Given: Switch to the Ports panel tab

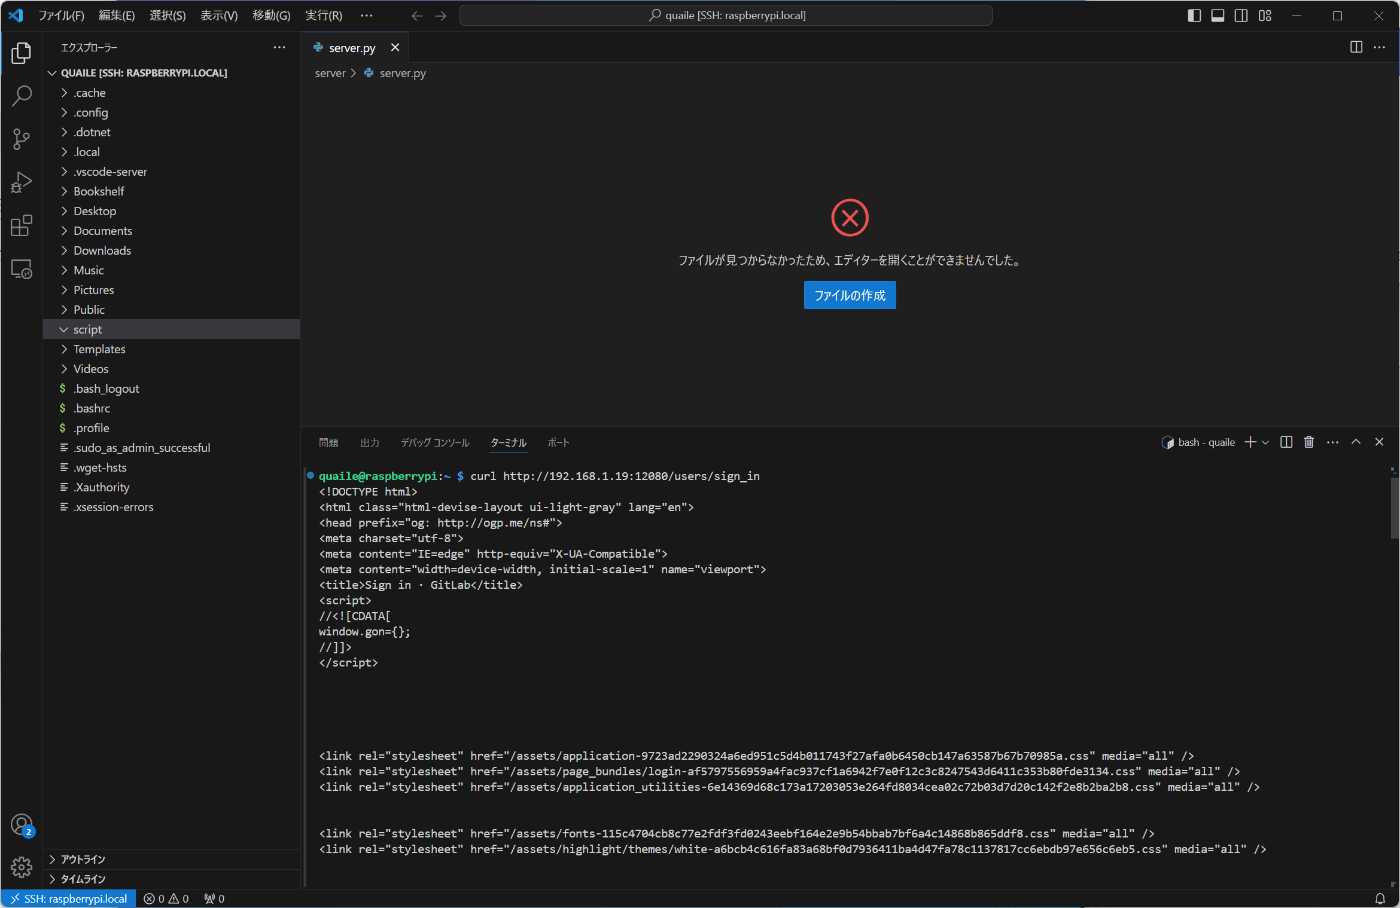Looking at the screenshot, I should [x=558, y=442].
